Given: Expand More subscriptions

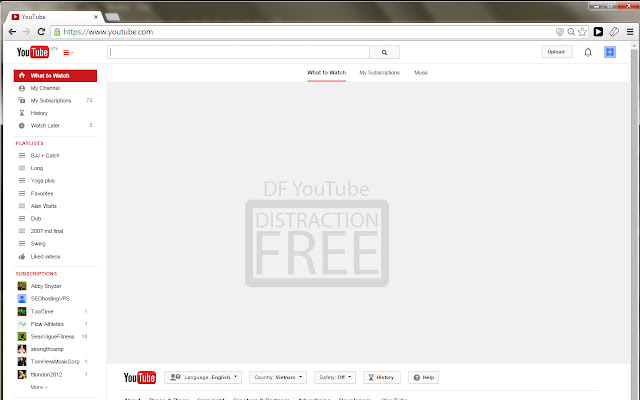Looking at the screenshot, I should click(x=39, y=387).
